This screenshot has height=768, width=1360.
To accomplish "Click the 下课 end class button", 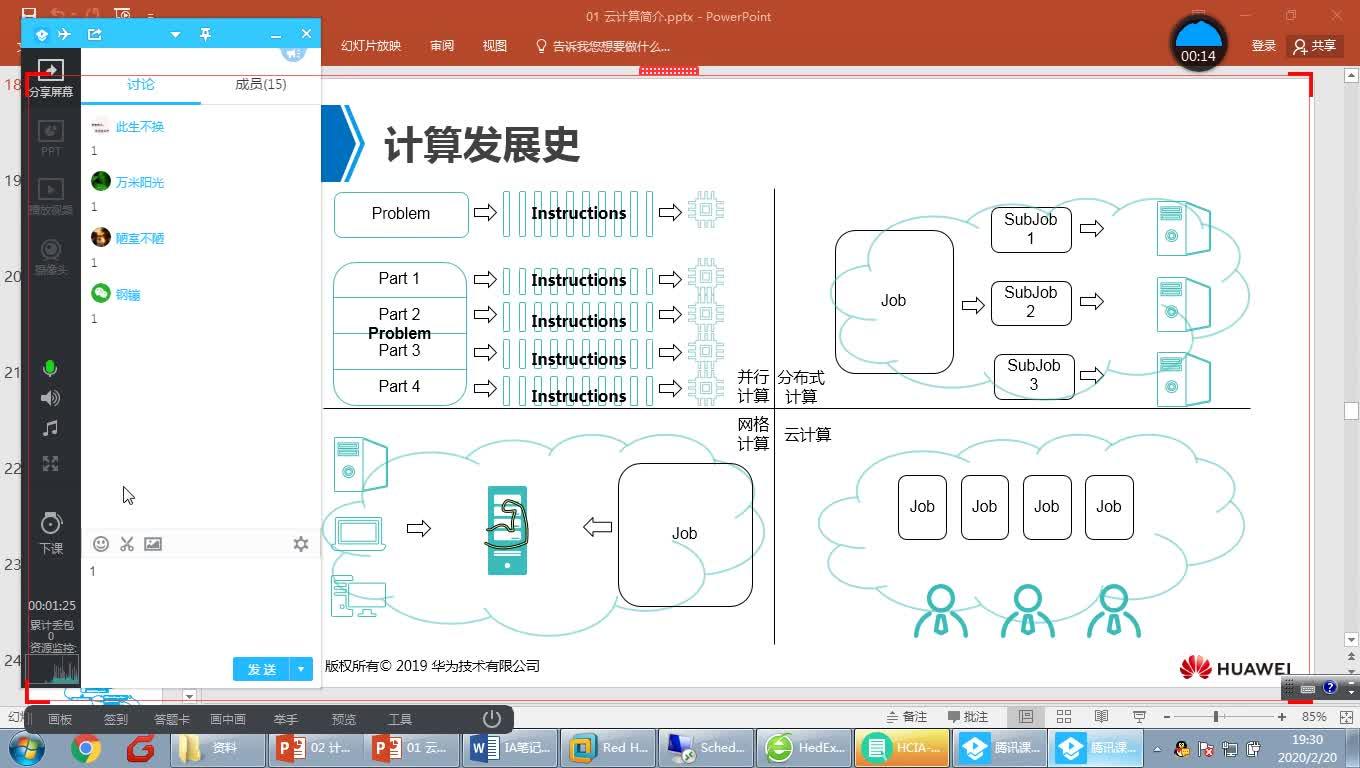I will pyautogui.click(x=51, y=534).
